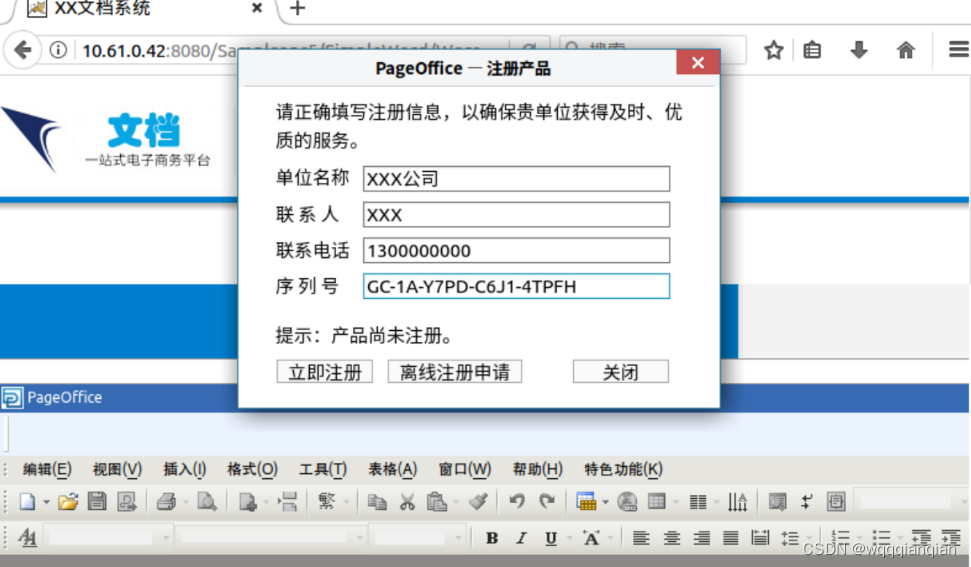Undo the last action
The width and height of the screenshot is (971, 567).
(x=517, y=501)
